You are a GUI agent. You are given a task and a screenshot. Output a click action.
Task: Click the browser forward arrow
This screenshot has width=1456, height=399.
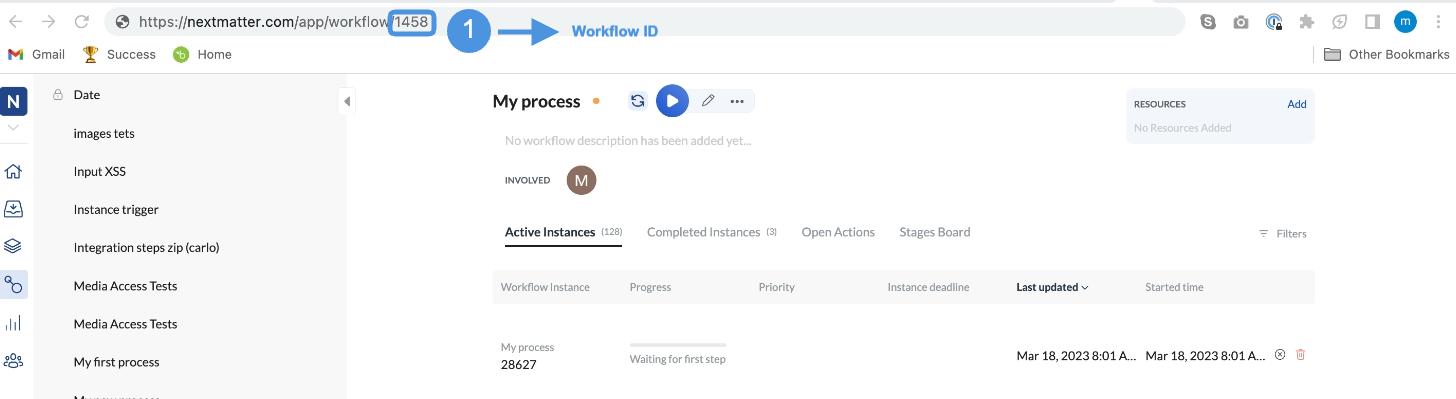[x=48, y=21]
